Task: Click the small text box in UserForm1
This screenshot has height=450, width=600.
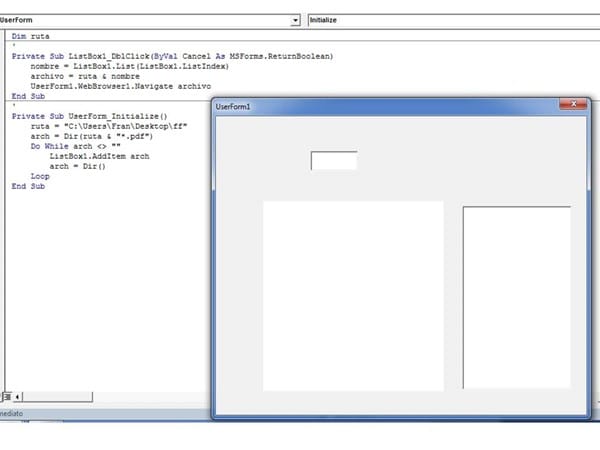Action: (334, 161)
